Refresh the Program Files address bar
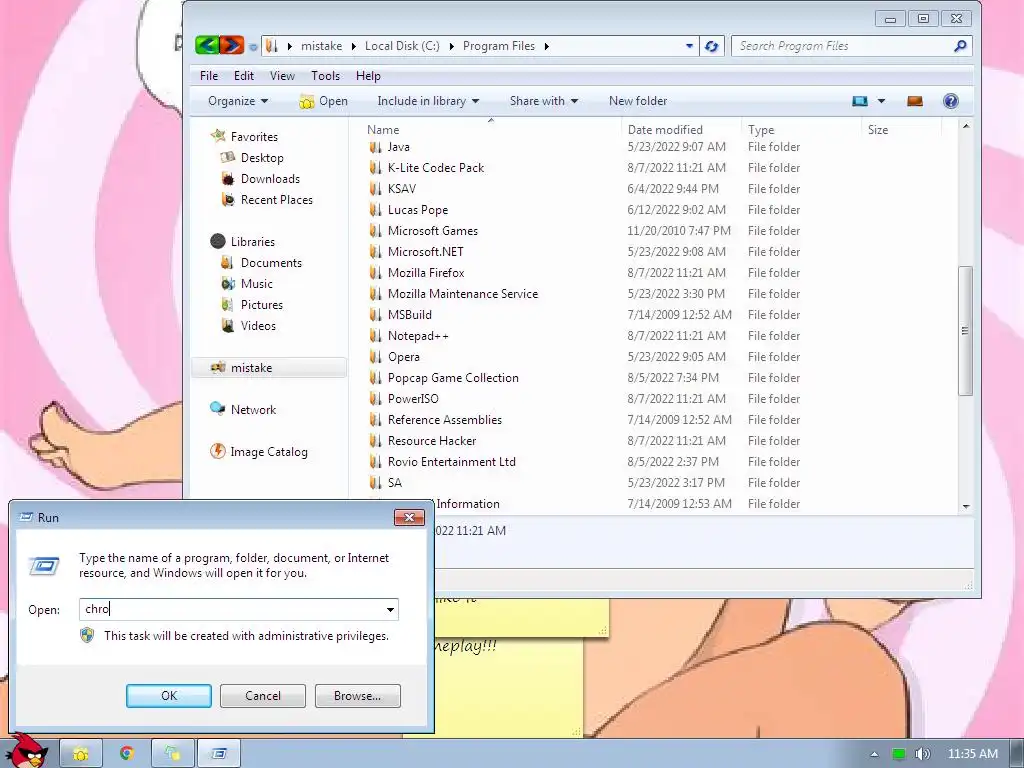 [712, 46]
